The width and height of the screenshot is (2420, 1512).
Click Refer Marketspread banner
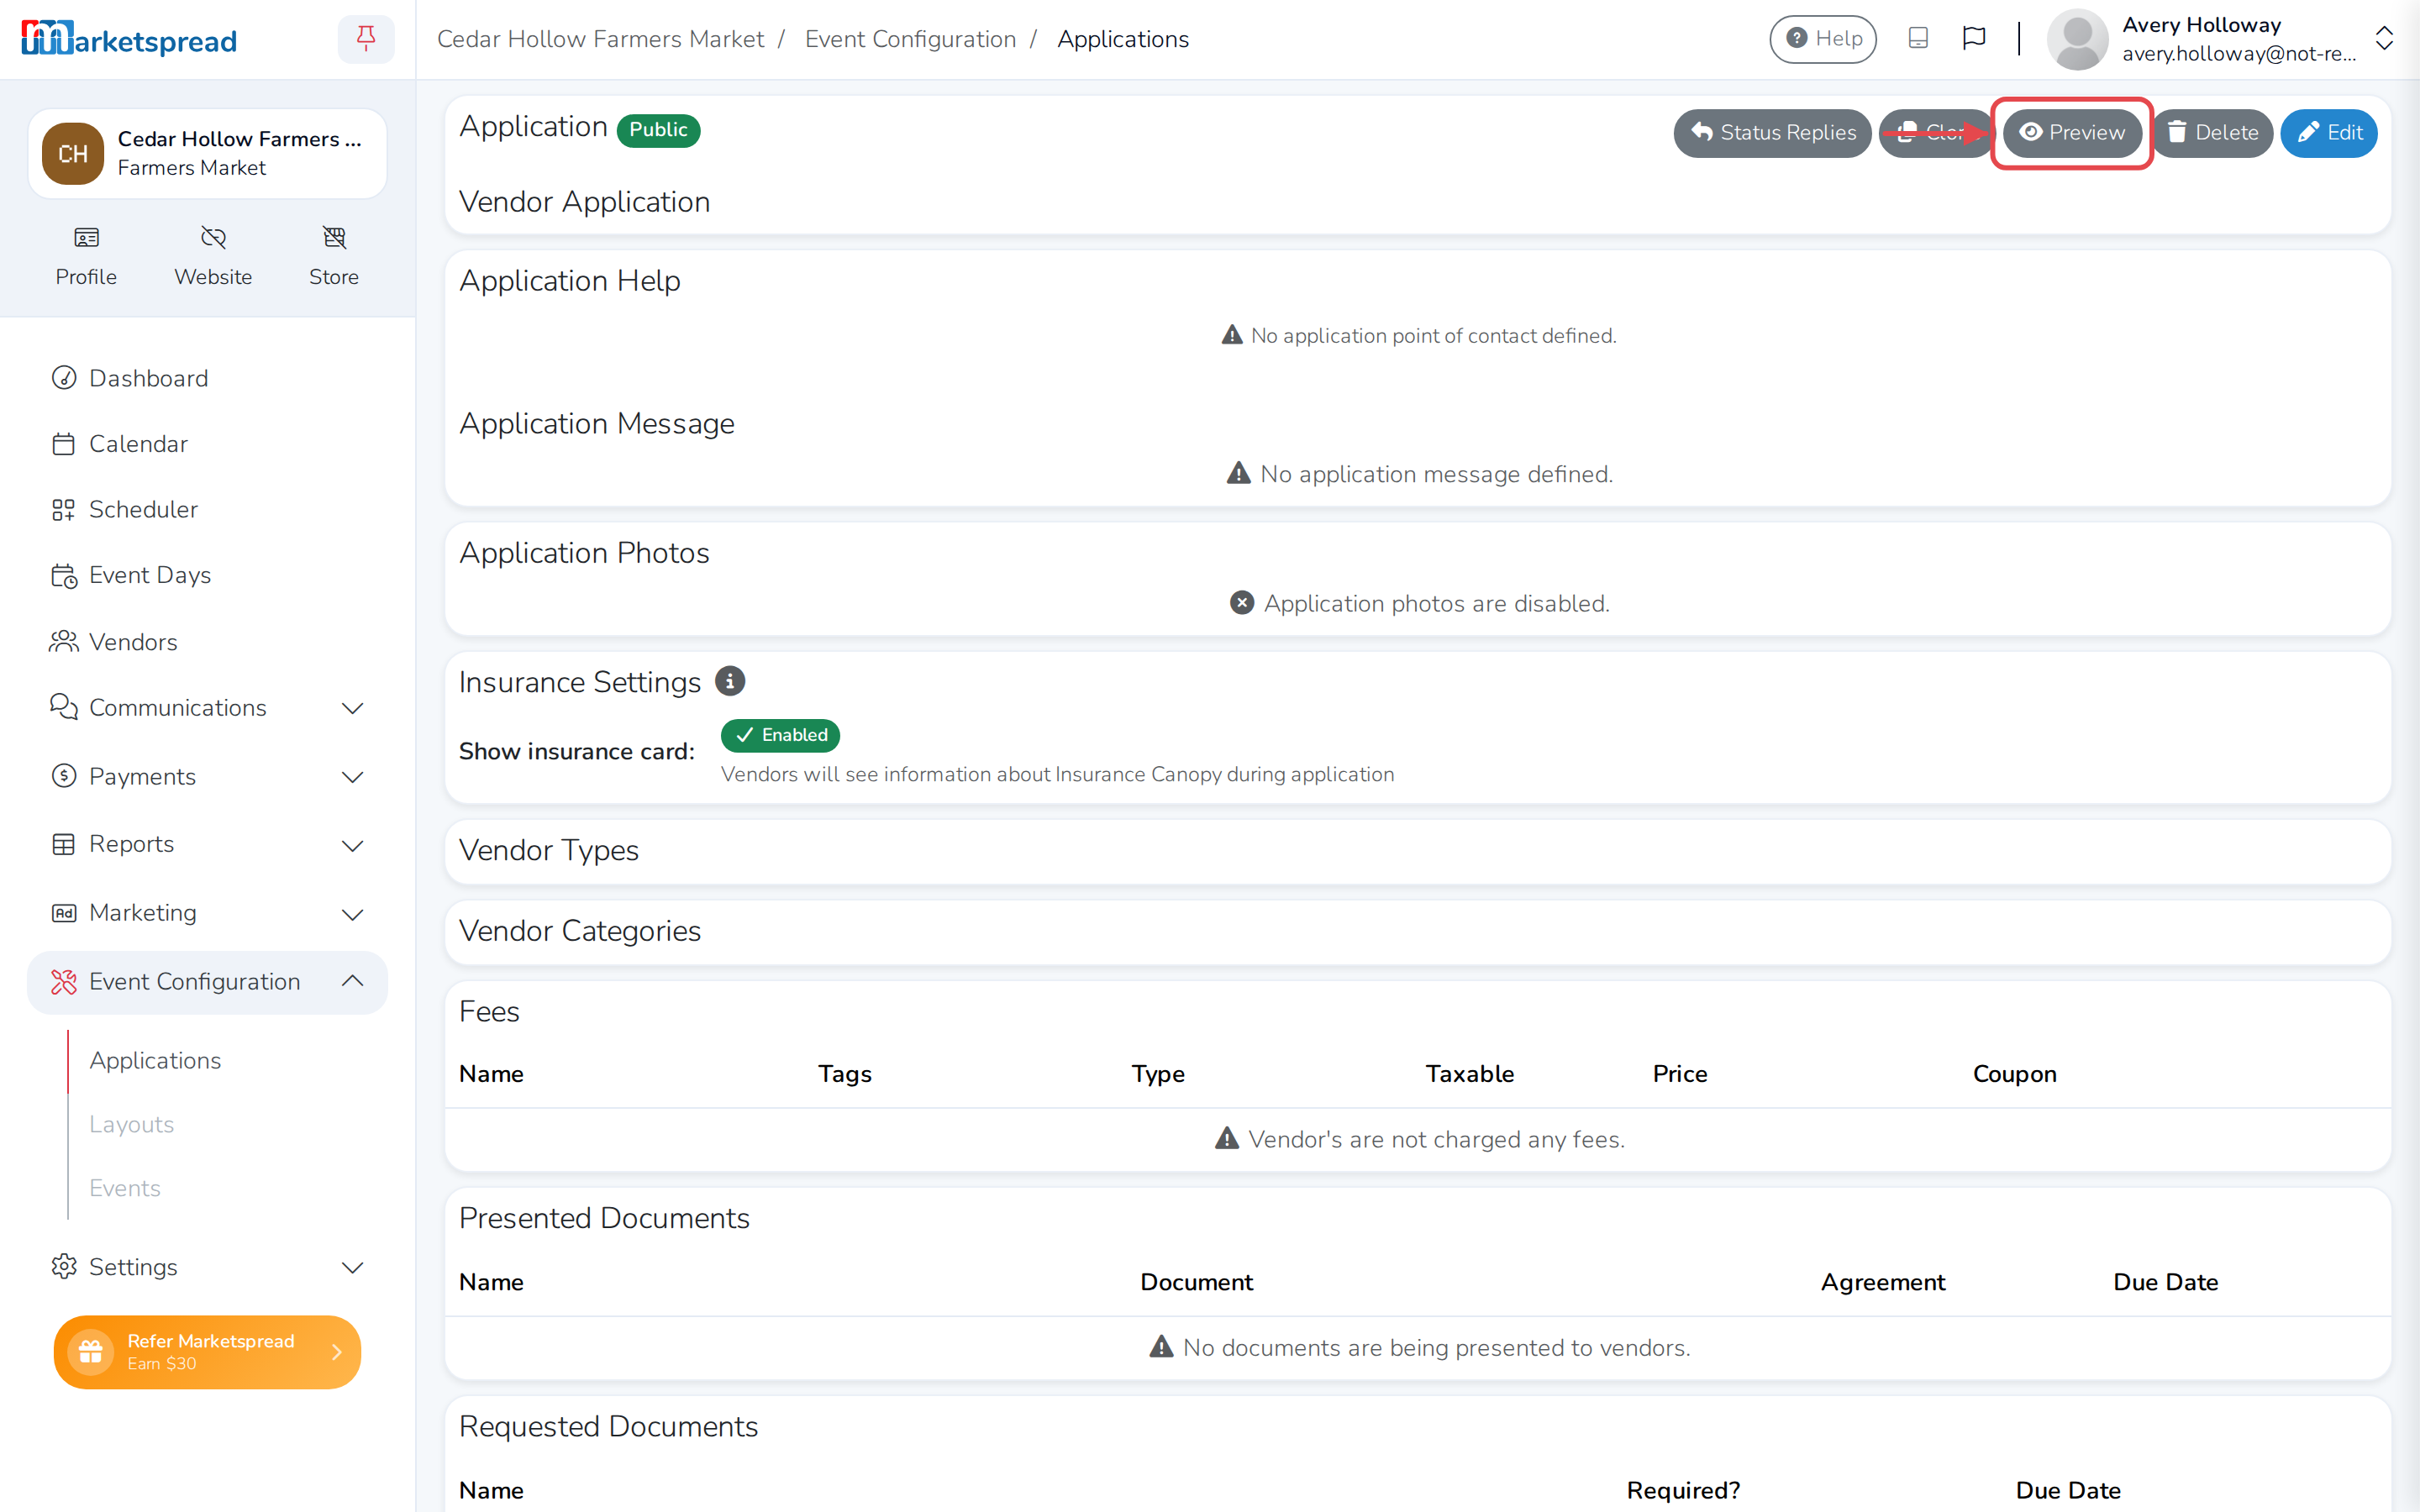(207, 1352)
